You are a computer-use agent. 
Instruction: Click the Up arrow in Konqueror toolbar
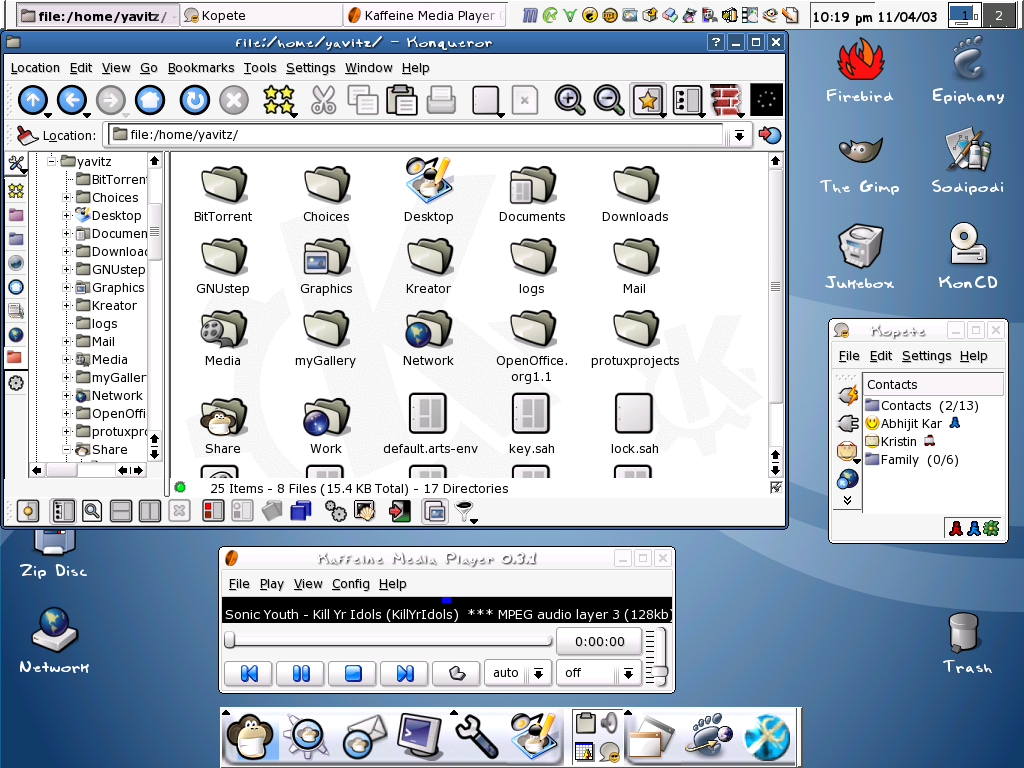pyautogui.click(x=33, y=101)
